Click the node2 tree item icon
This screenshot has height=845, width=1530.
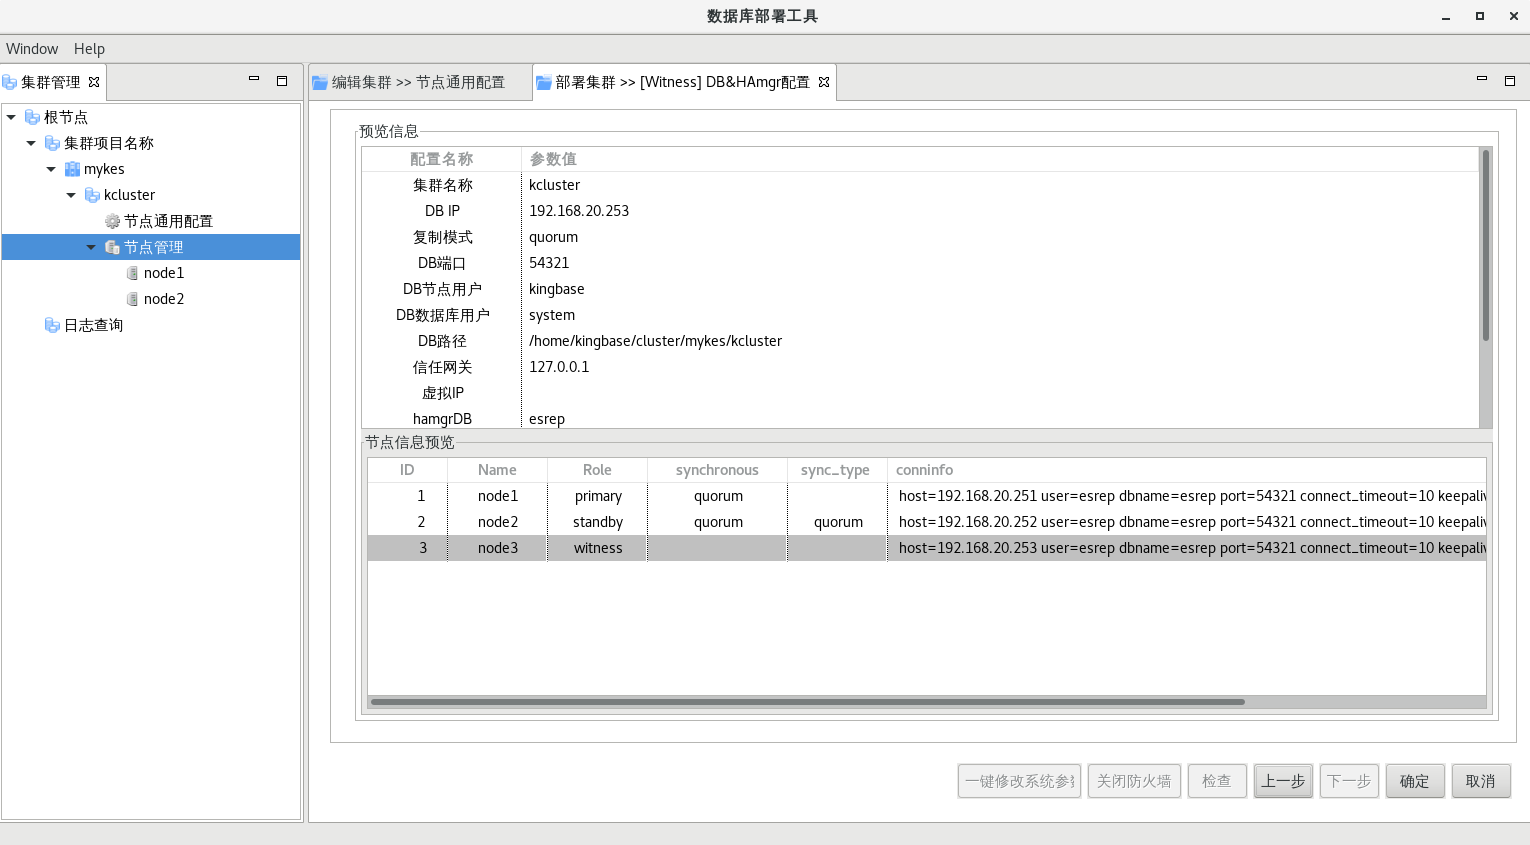132,299
